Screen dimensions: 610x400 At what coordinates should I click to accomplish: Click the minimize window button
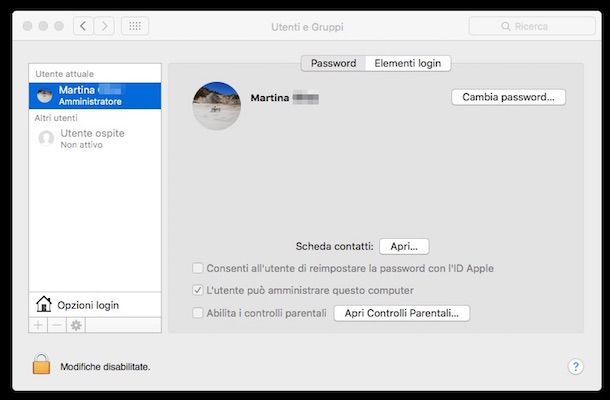click(x=43, y=26)
